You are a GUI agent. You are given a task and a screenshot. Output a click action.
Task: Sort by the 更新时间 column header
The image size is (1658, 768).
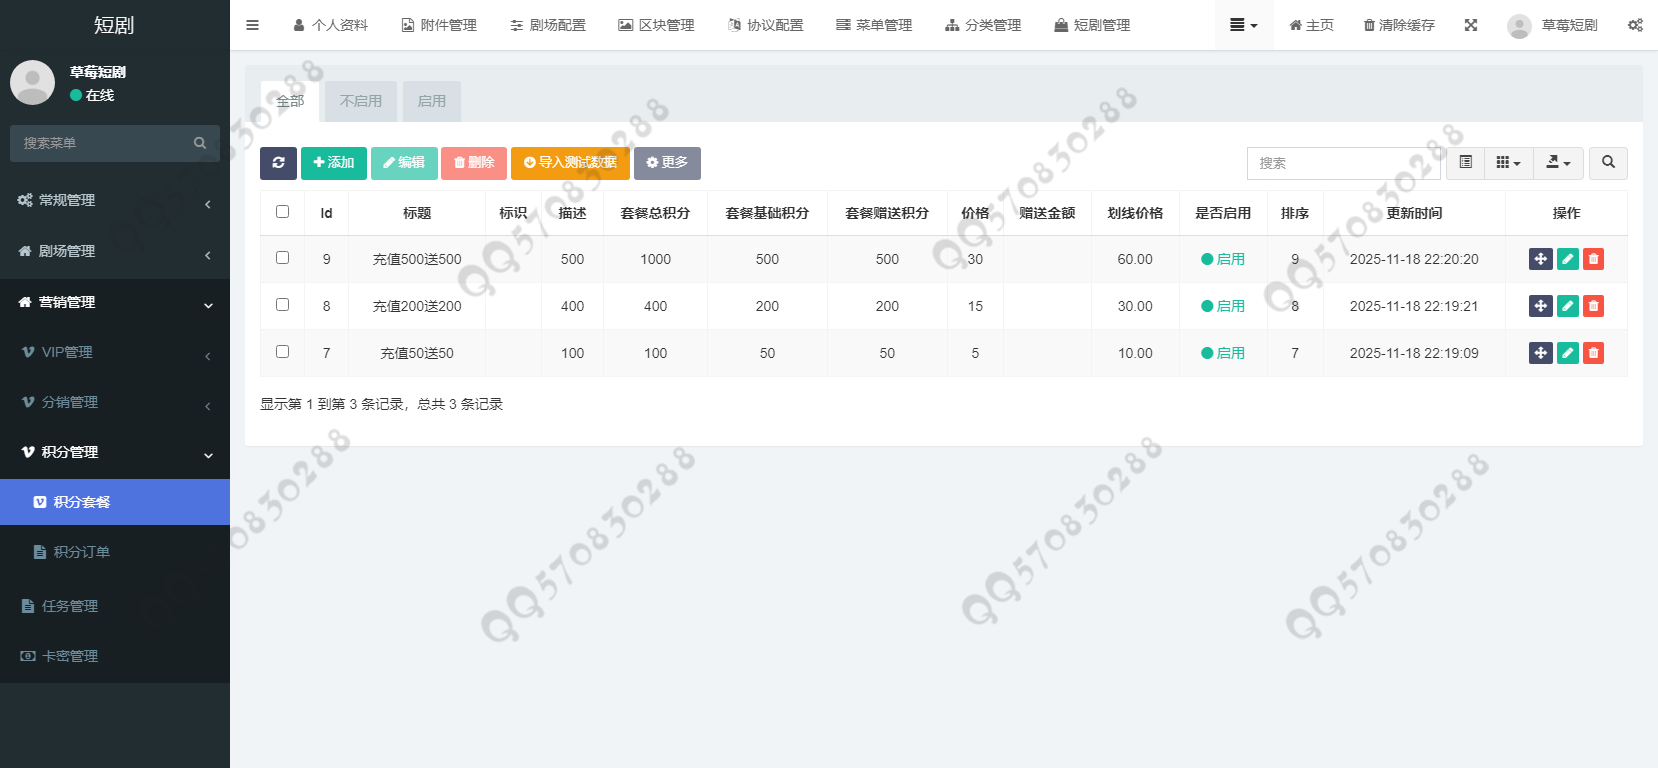(1414, 213)
